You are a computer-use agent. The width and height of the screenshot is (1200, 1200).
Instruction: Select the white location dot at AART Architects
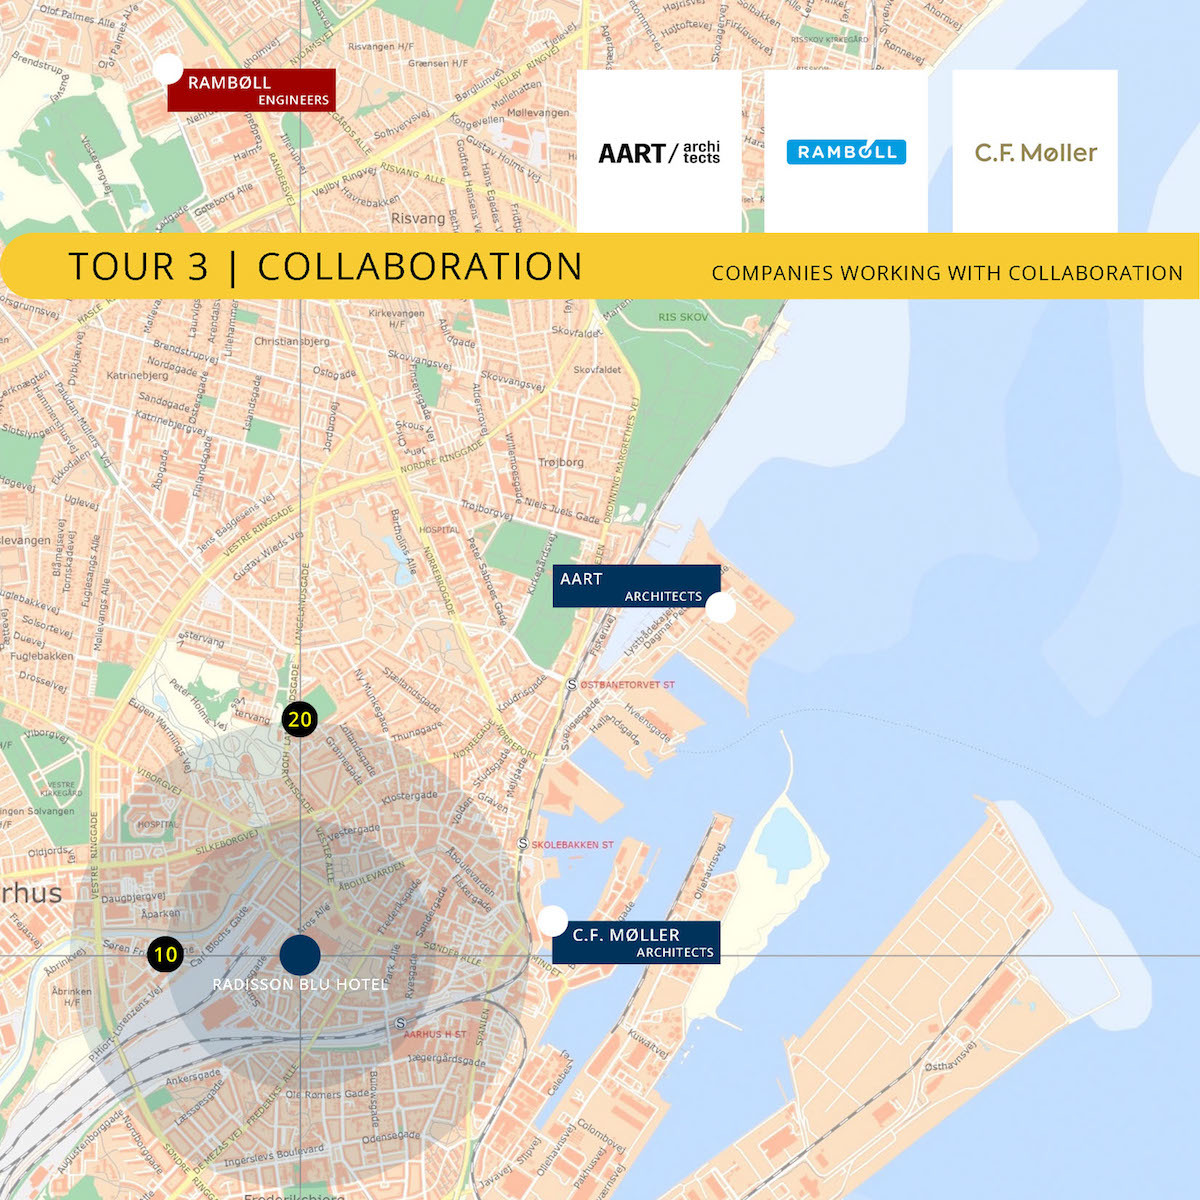[x=720, y=607]
